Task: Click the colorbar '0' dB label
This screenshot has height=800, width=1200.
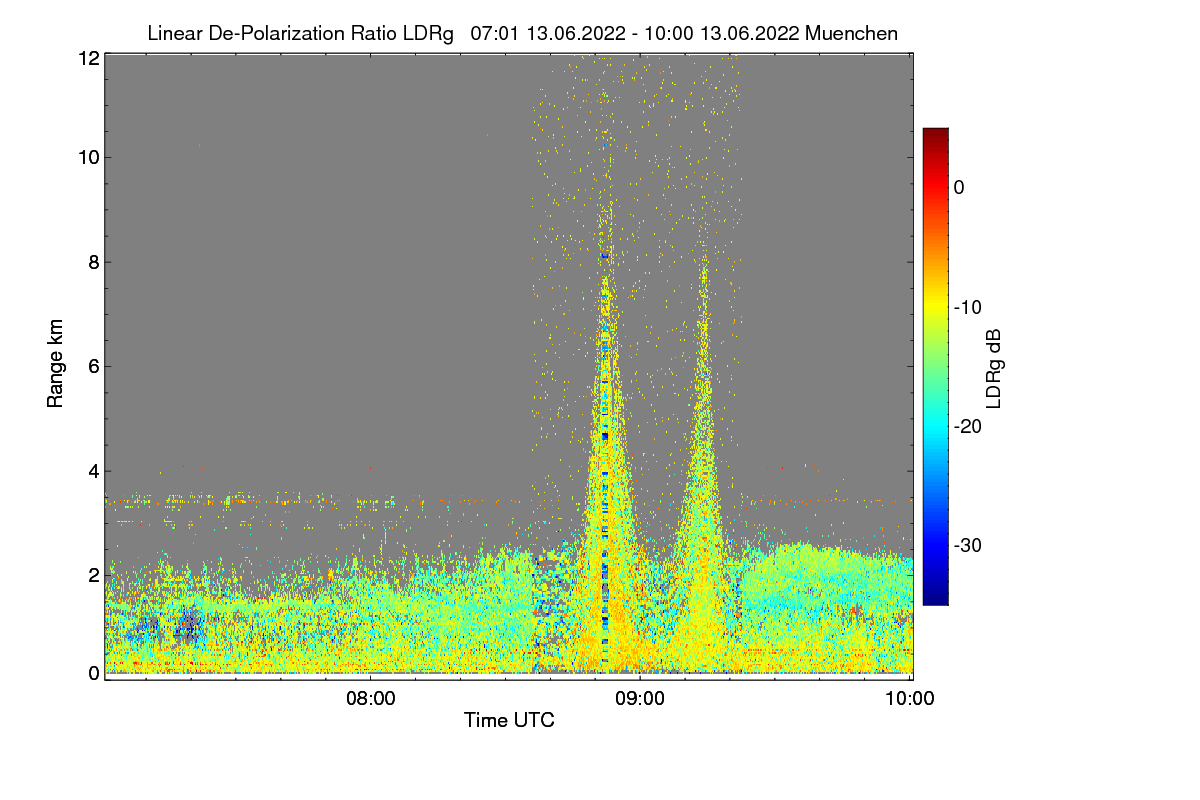Action: [x=959, y=187]
